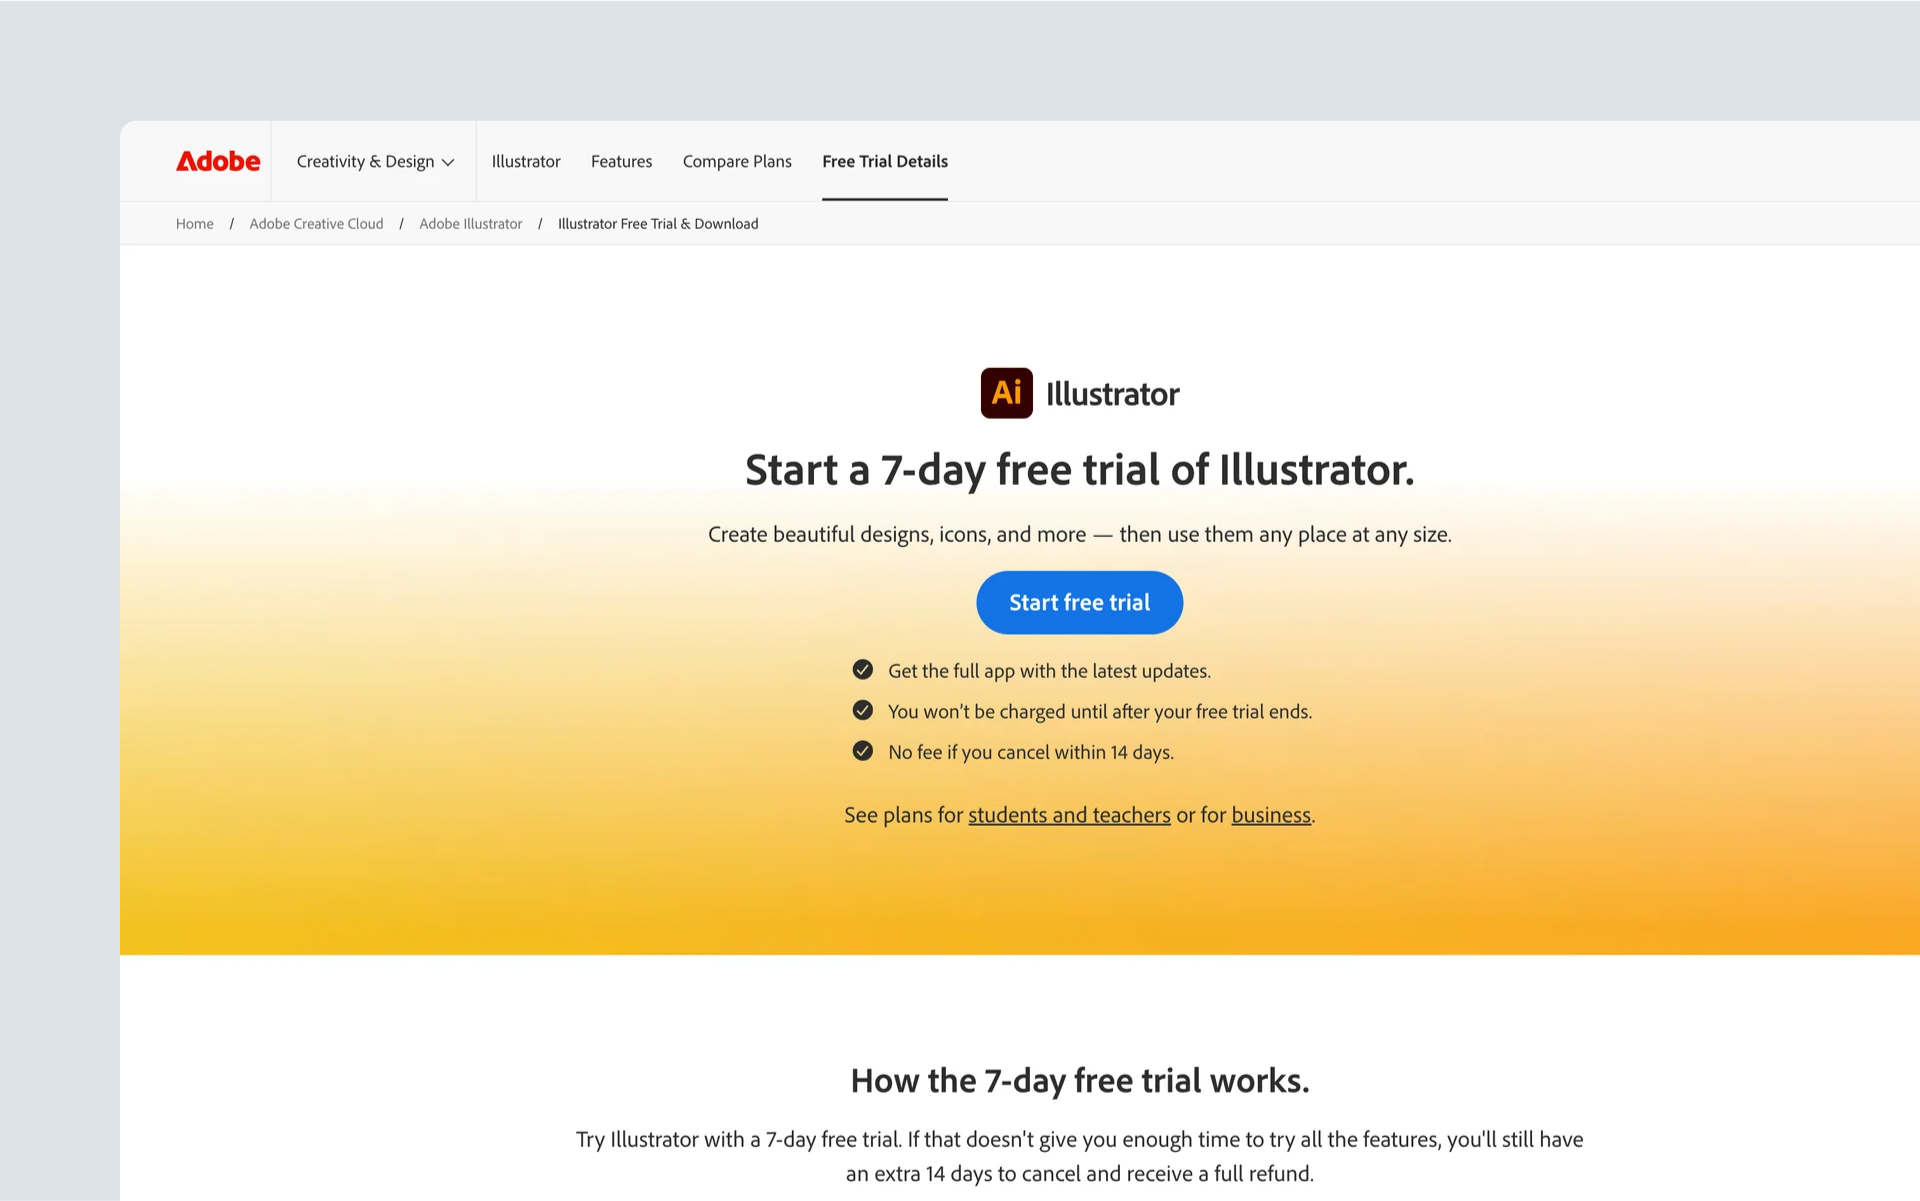
Task: Open plans for students and teachers
Action: [x=1069, y=815]
